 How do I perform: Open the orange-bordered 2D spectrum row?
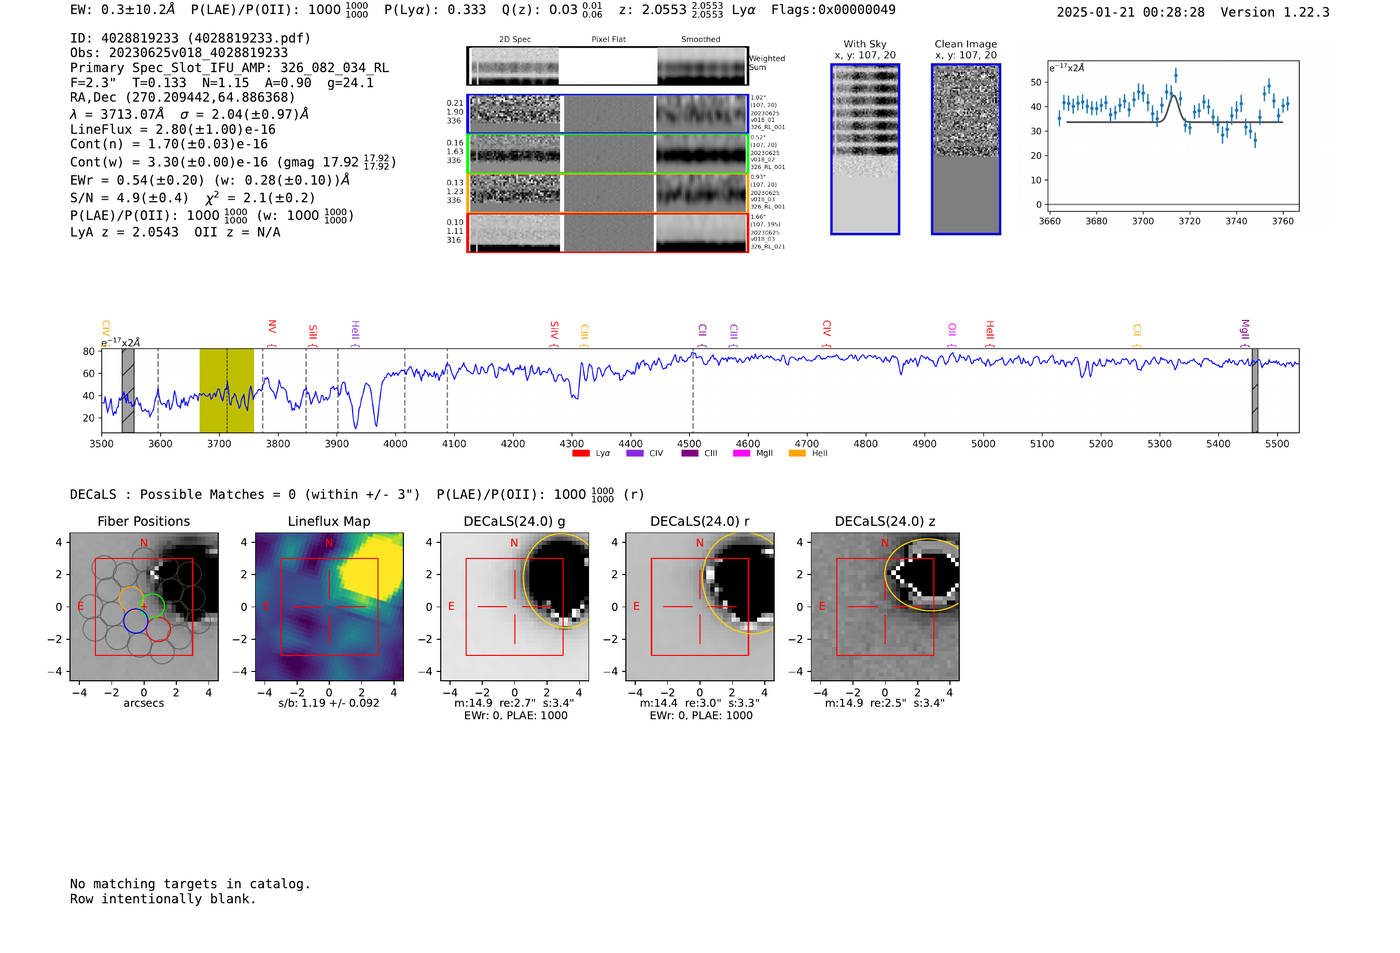(607, 193)
